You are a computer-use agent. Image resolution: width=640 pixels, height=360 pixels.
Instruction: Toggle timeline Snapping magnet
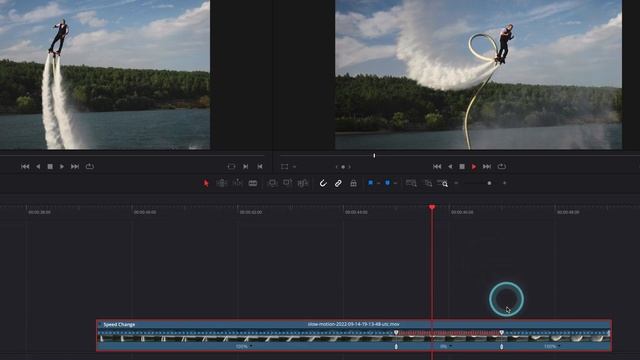[x=323, y=183]
